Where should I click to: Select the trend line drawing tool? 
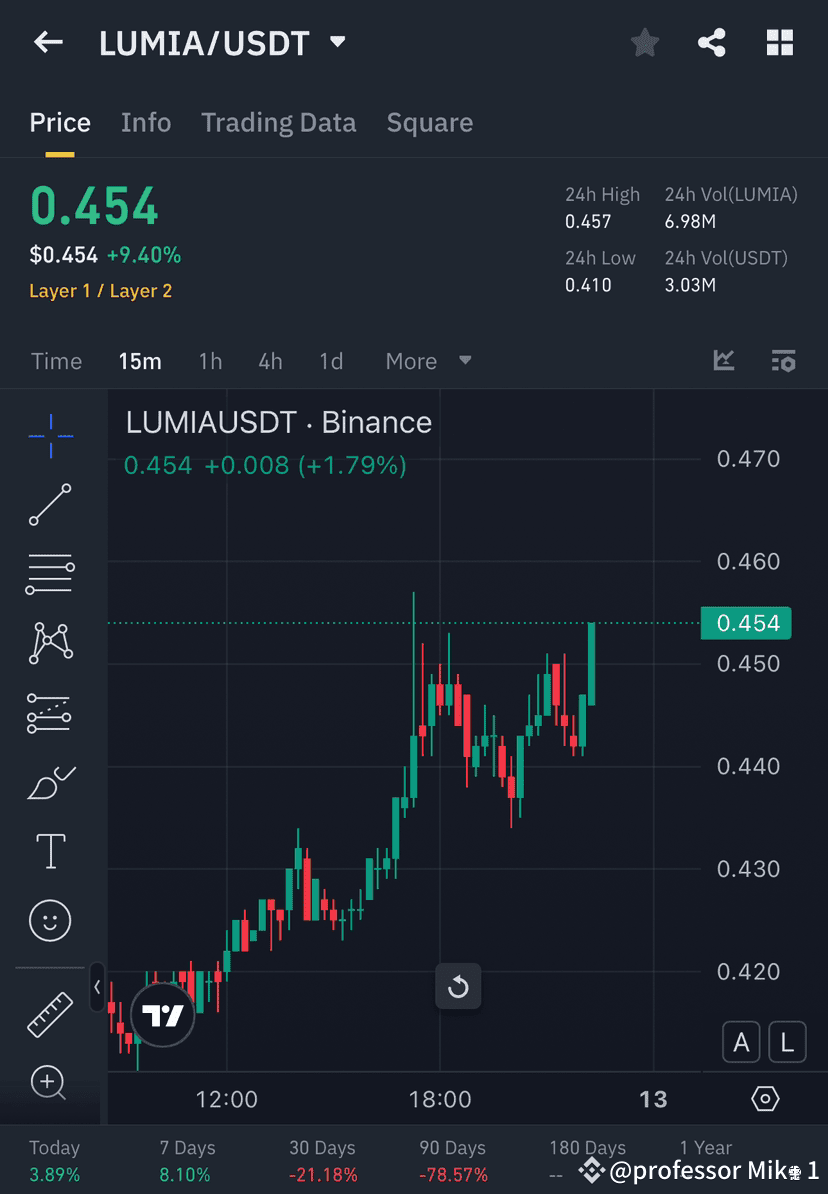pos(50,506)
